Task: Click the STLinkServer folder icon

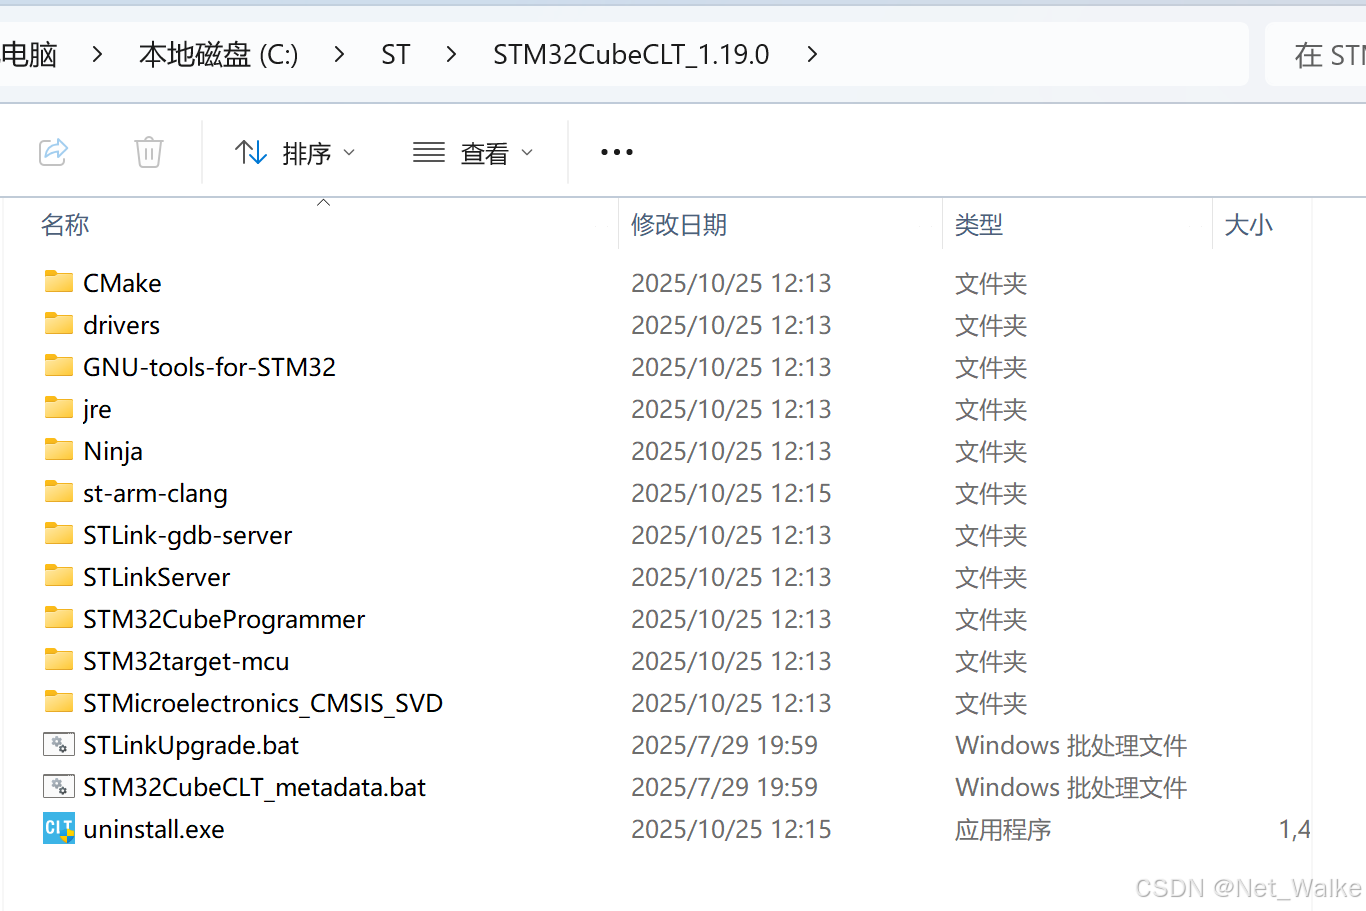Action: pos(59,576)
